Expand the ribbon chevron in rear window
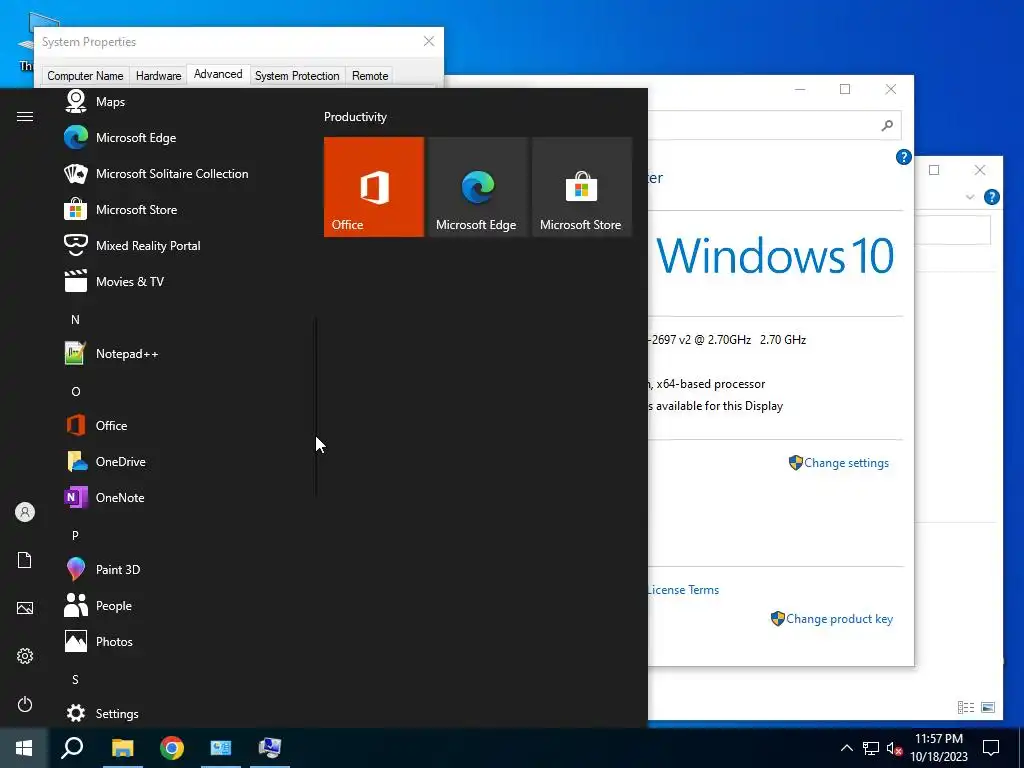This screenshot has height=768, width=1024. point(970,197)
